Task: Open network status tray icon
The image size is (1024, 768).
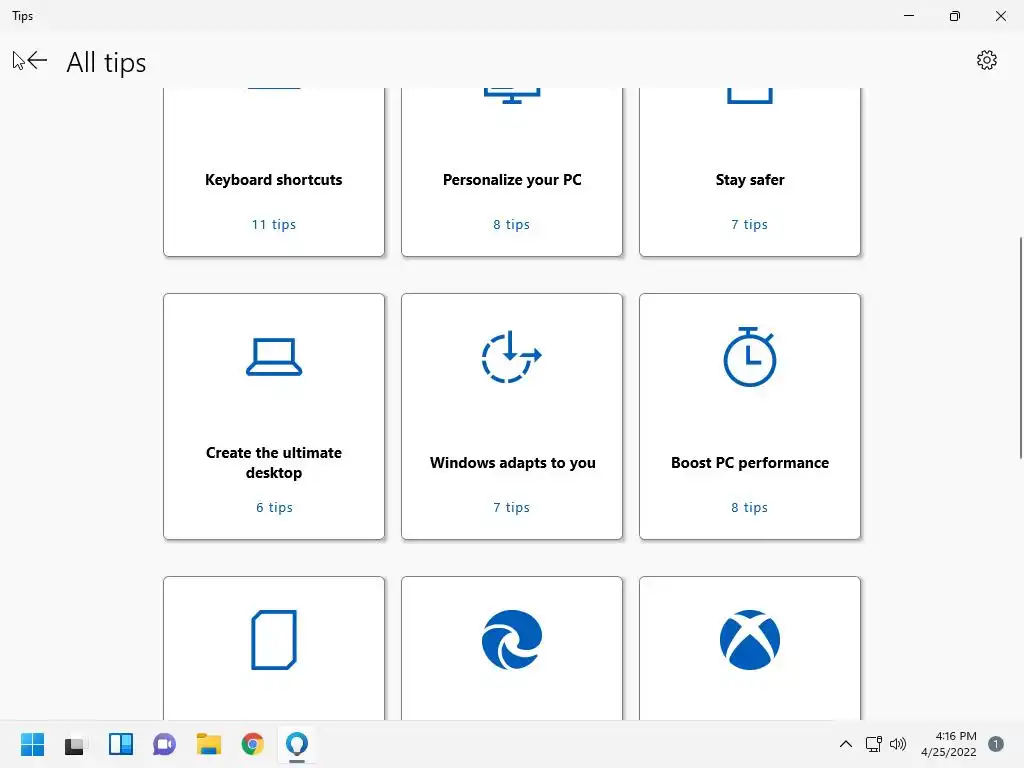Action: (x=874, y=744)
